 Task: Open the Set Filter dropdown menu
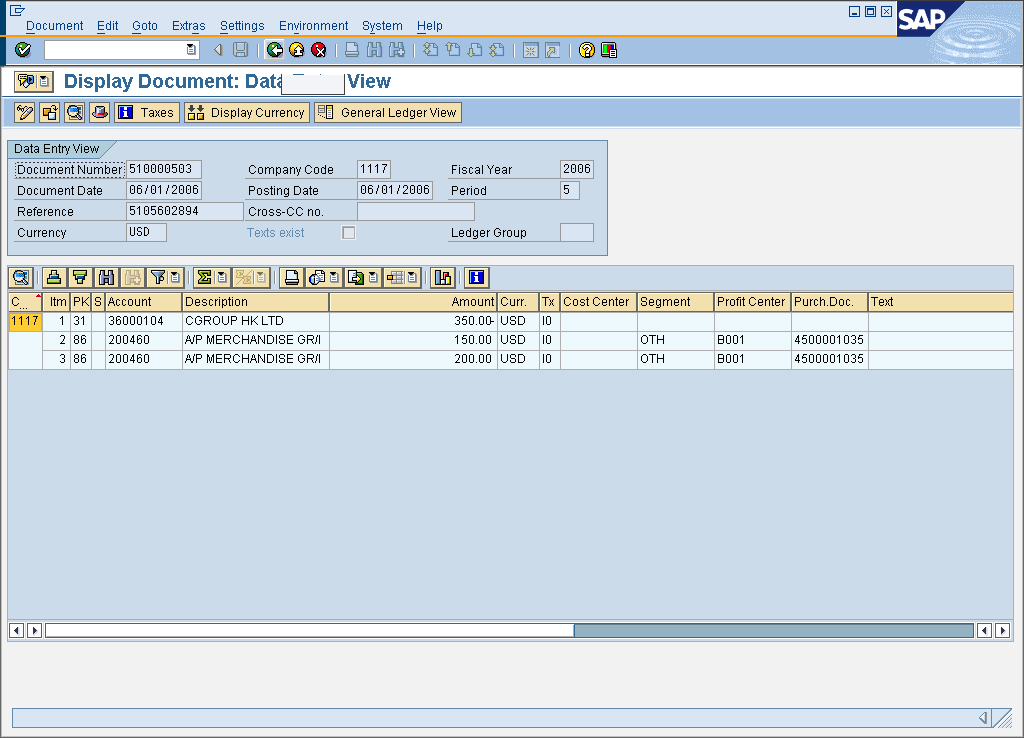tap(175, 278)
